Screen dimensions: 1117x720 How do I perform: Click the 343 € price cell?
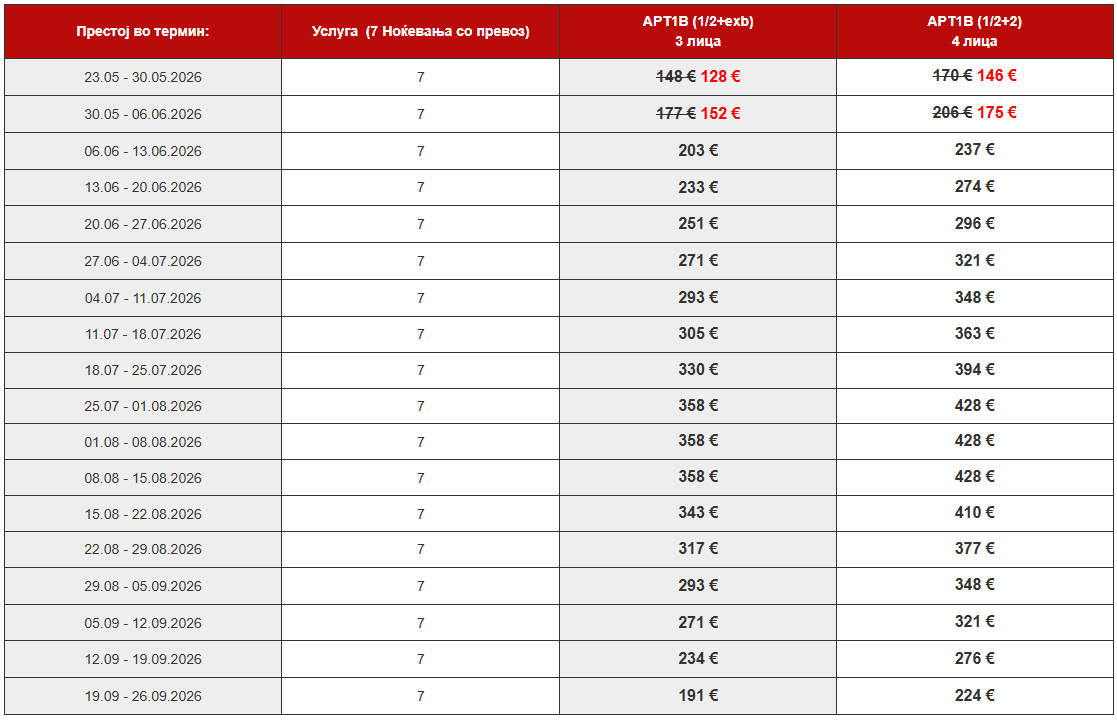pyautogui.click(x=698, y=513)
